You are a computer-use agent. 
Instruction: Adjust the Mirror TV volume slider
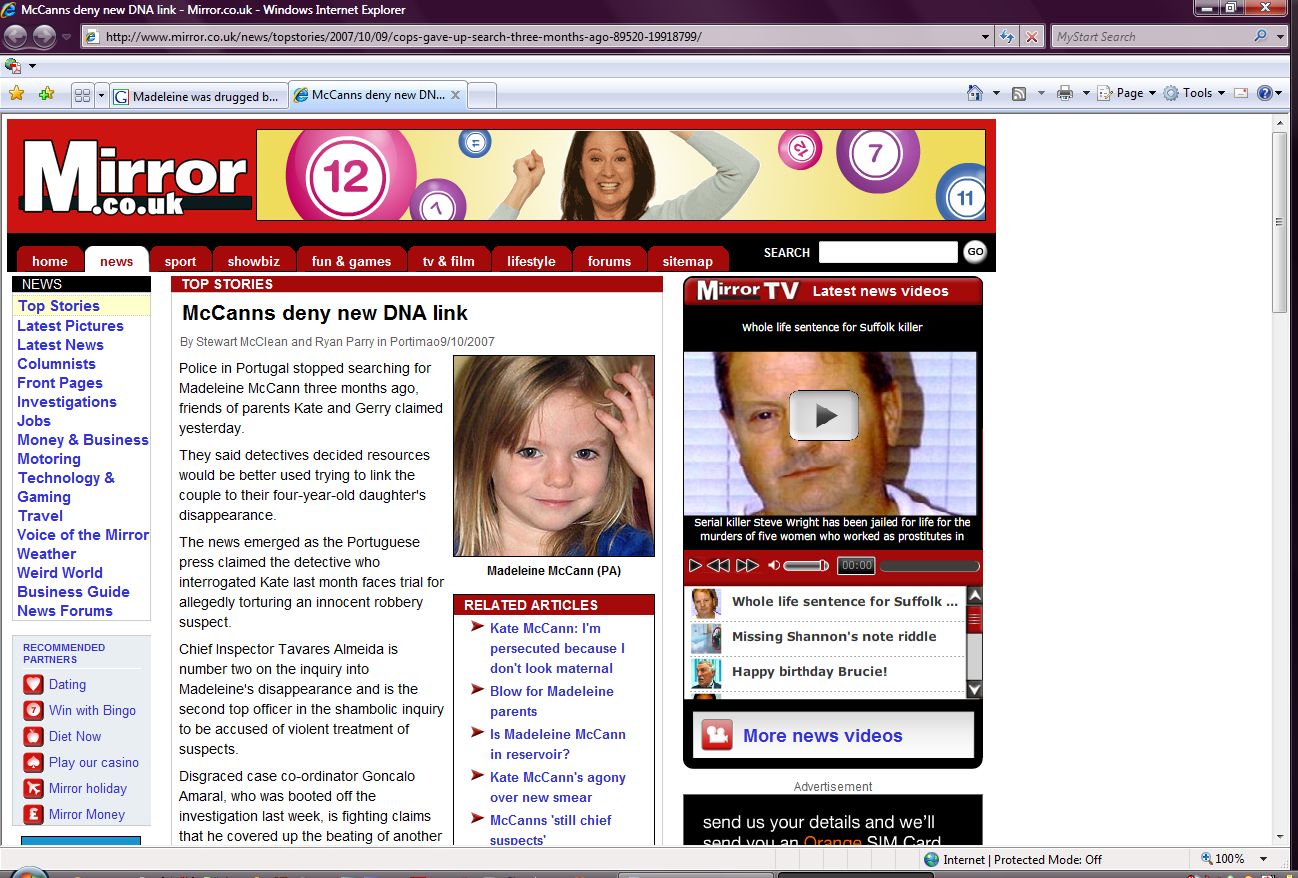805,566
